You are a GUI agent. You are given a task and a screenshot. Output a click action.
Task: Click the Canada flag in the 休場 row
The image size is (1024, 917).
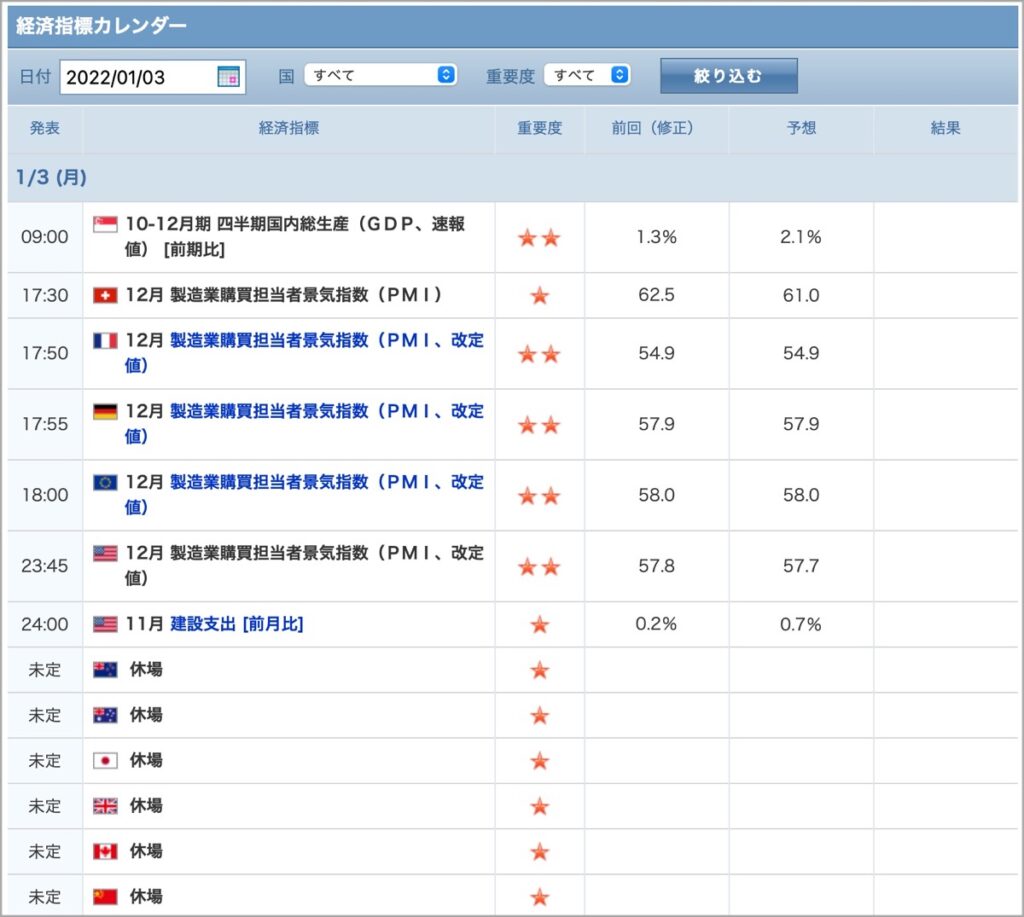point(105,852)
